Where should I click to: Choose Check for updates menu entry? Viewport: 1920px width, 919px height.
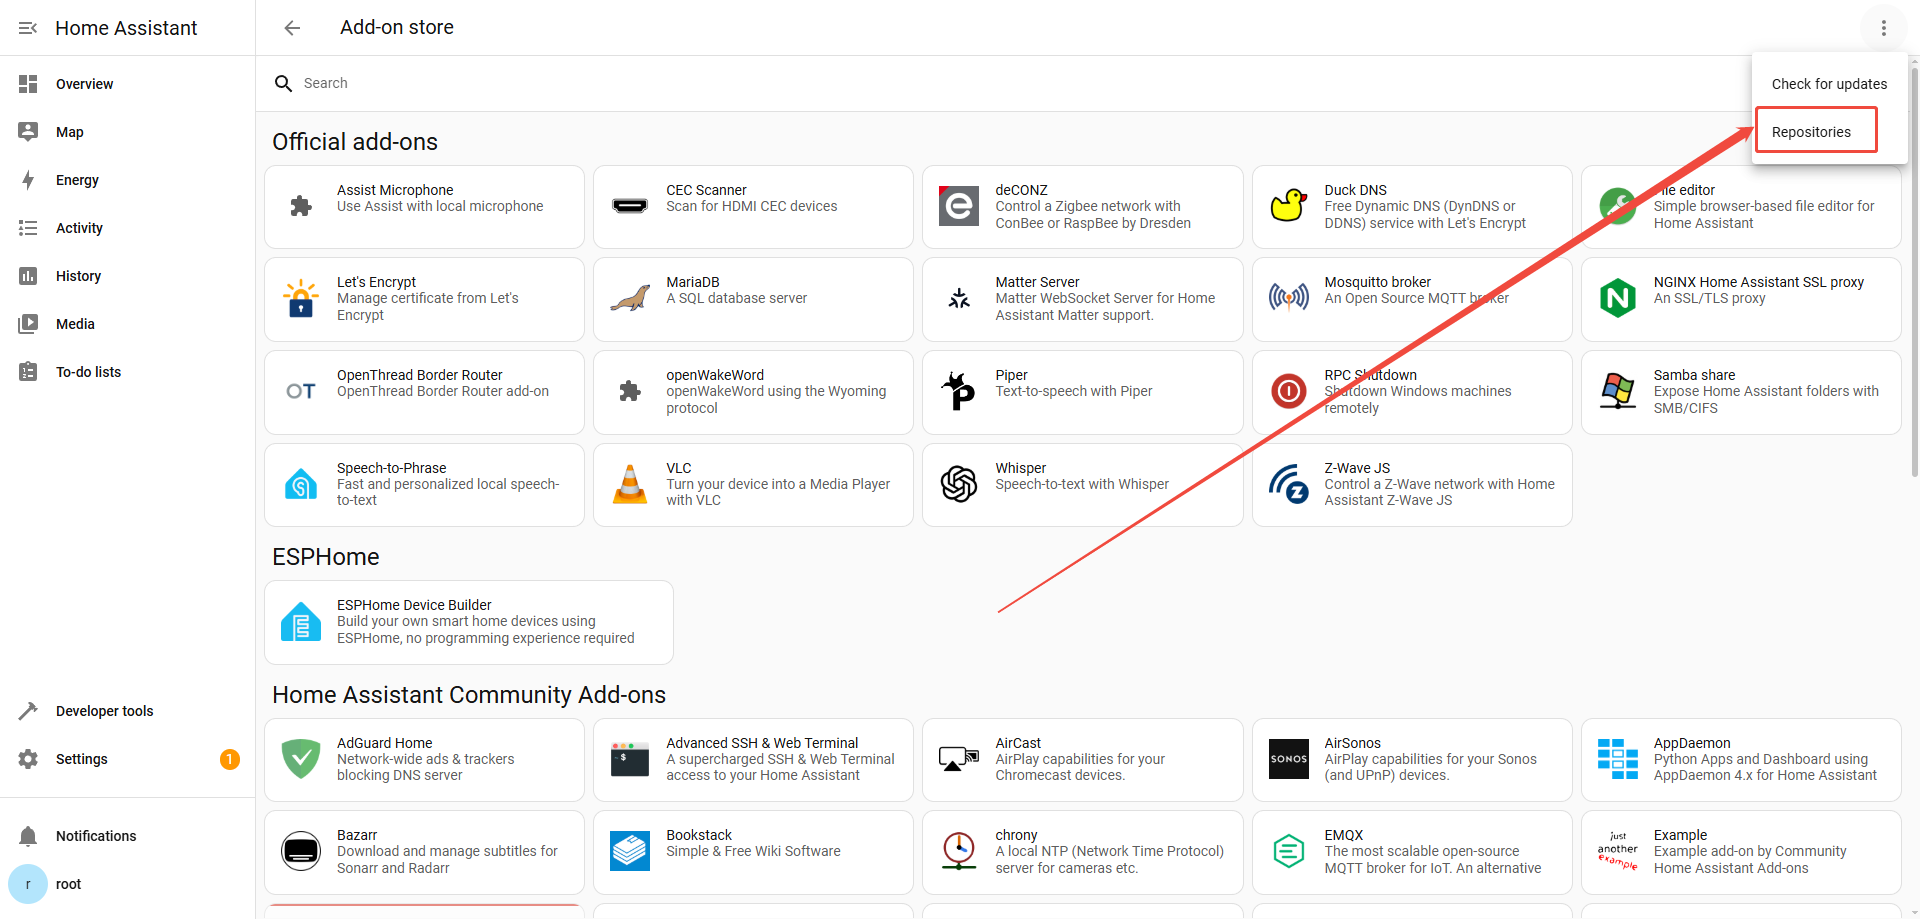pos(1828,84)
